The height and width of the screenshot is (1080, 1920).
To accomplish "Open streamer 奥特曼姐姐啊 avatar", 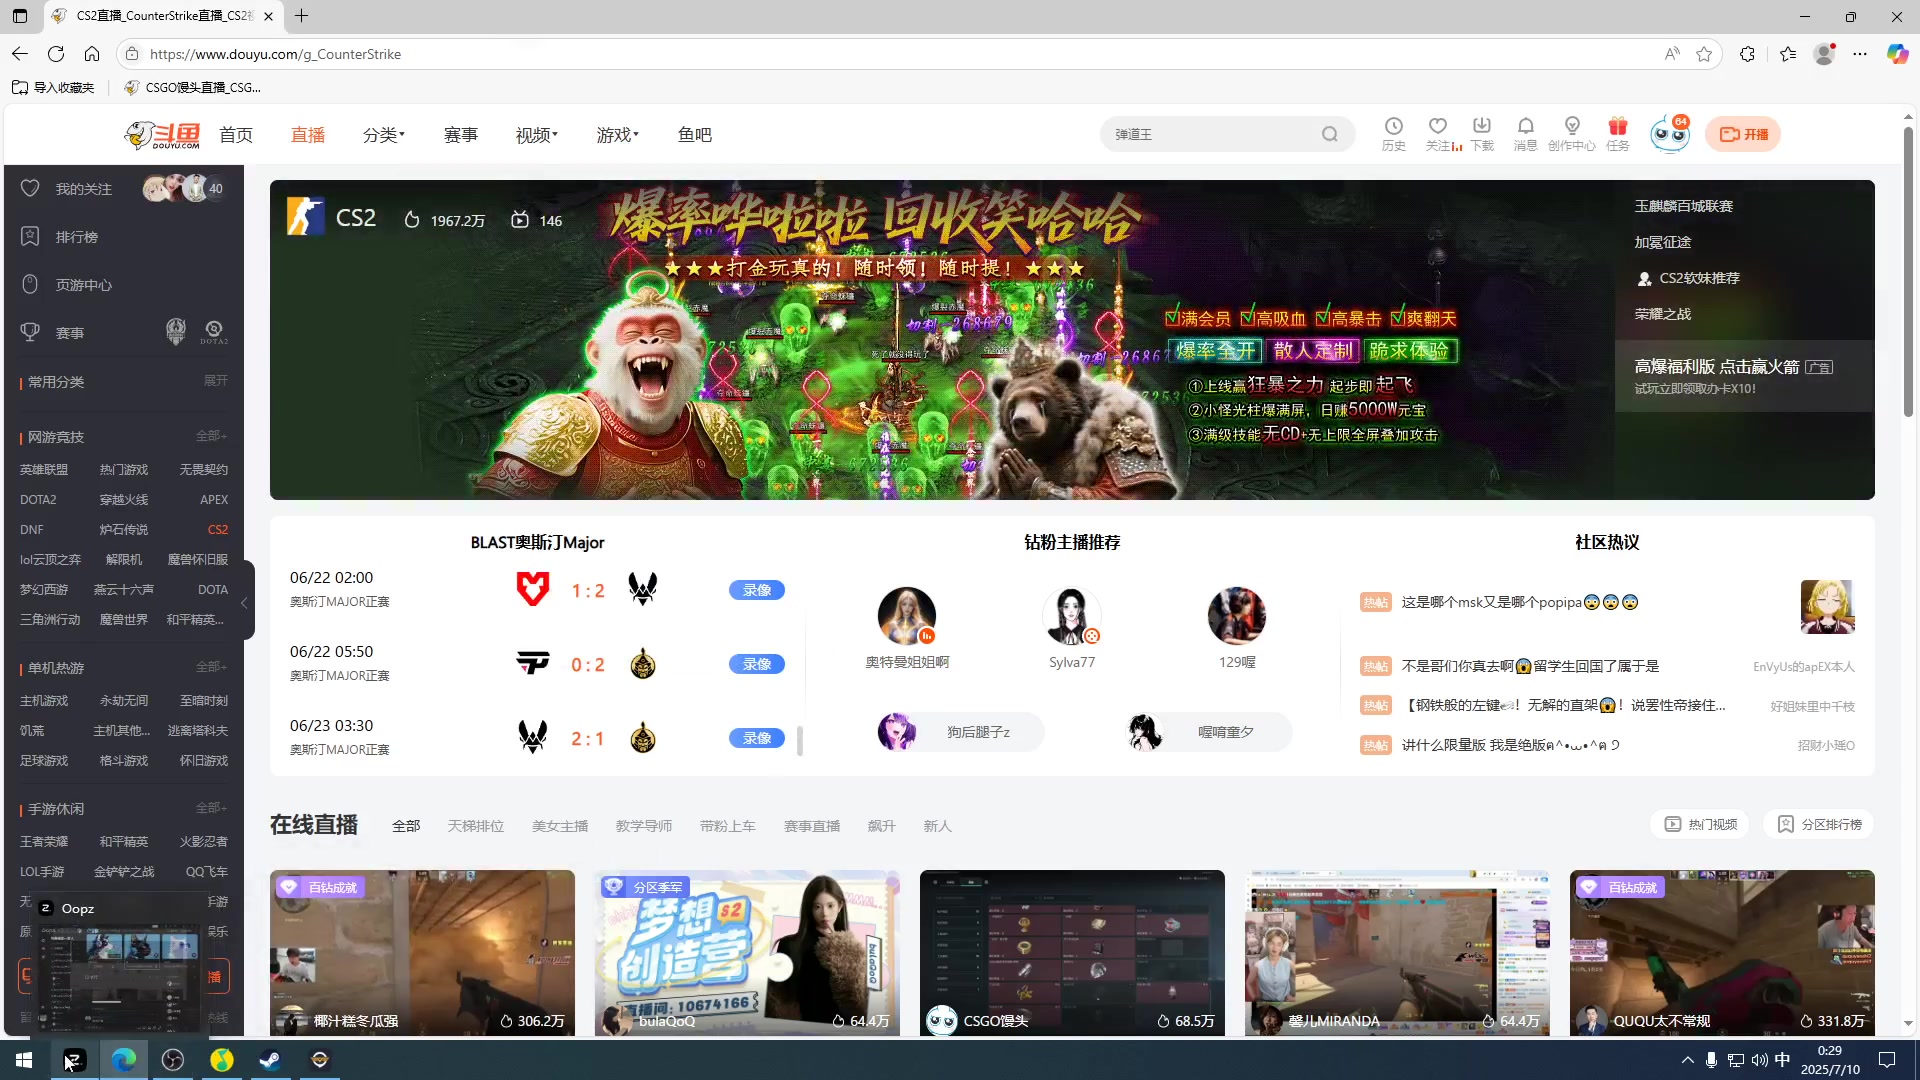I will click(x=907, y=616).
